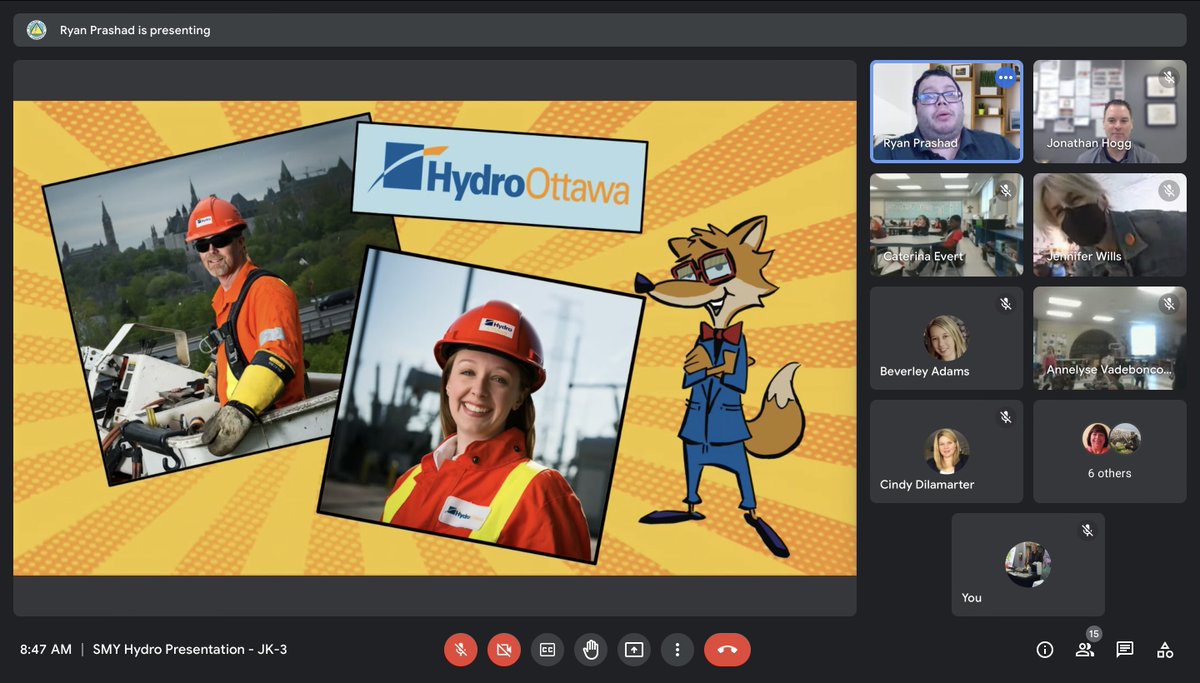Click Annelyse Vadeboncoeur's video tile
The image size is (1200, 683).
[x=1110, y=338]
